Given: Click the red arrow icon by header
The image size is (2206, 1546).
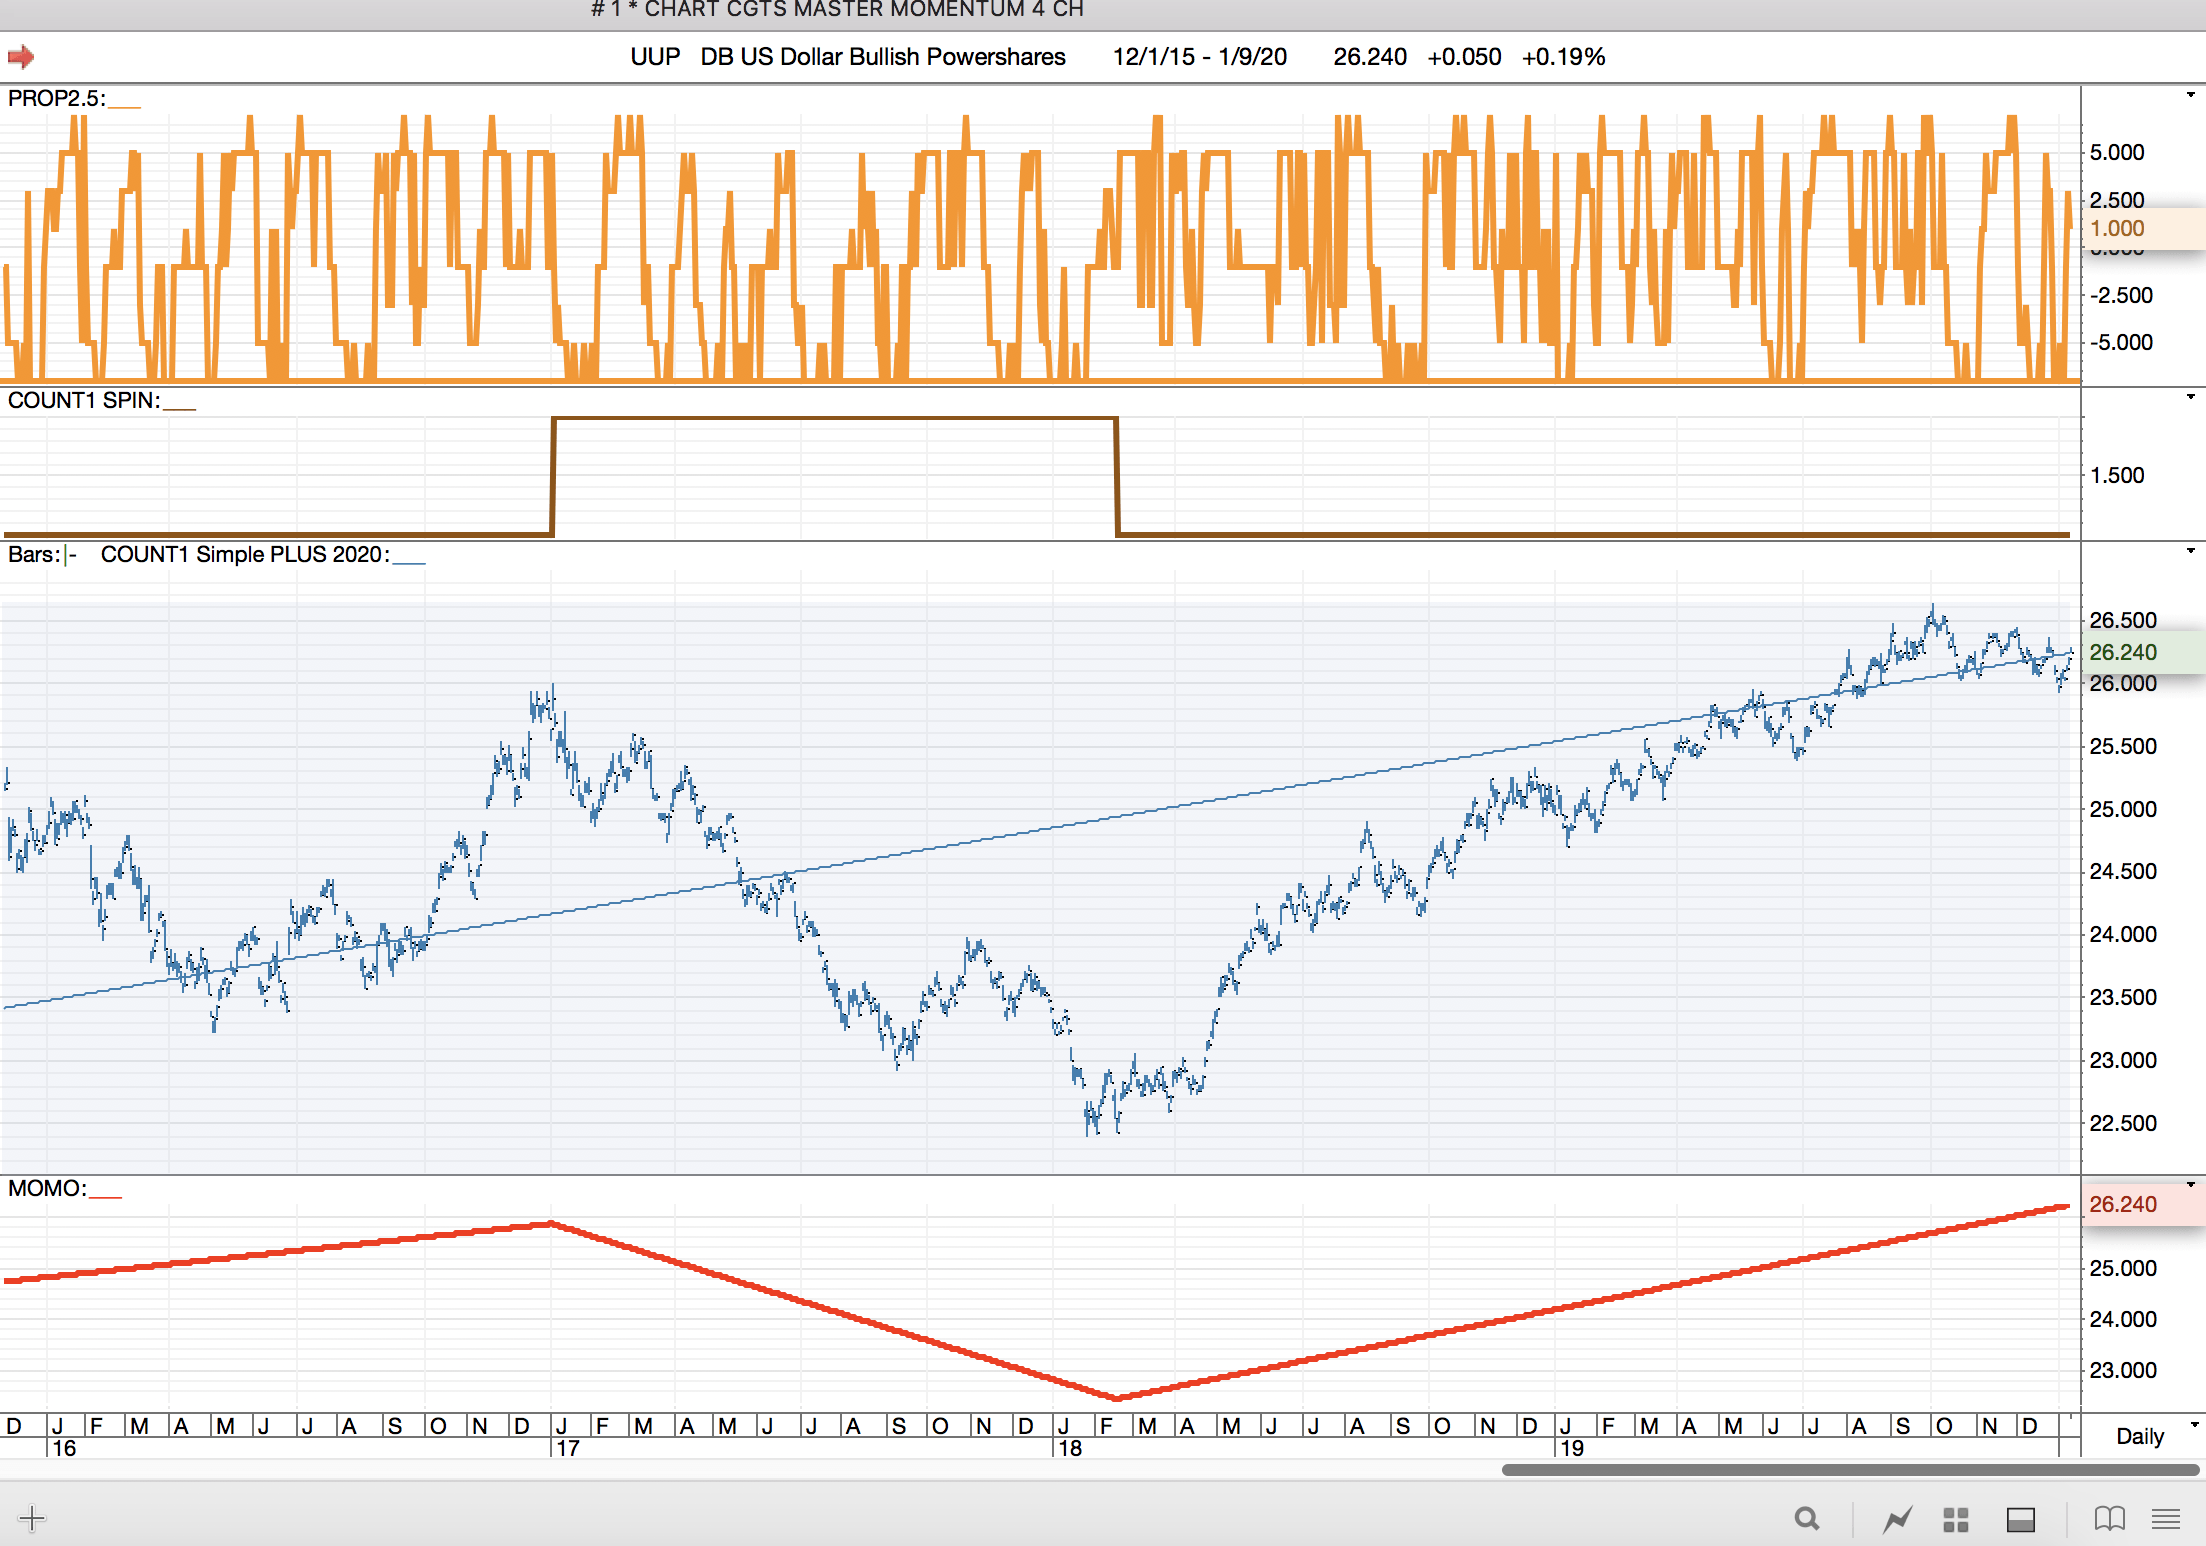Looking at the screenshot, I should pos(21,57).
